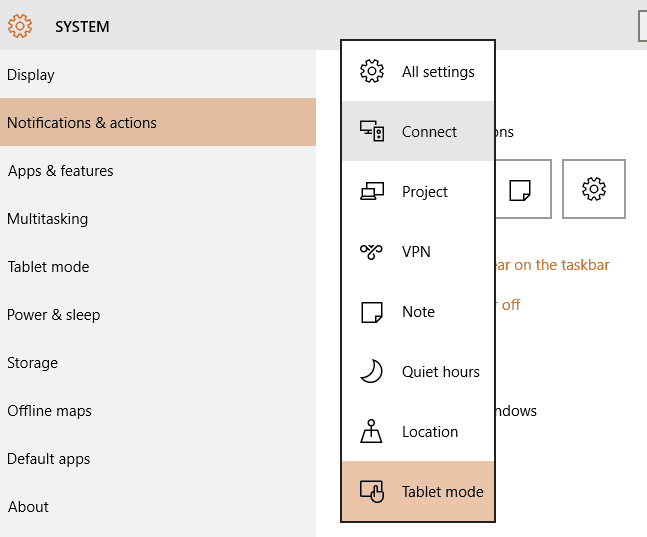
Task: Choose the Project icon in the dropdown list
Action: pyautogui.click(x=372, y=192)
